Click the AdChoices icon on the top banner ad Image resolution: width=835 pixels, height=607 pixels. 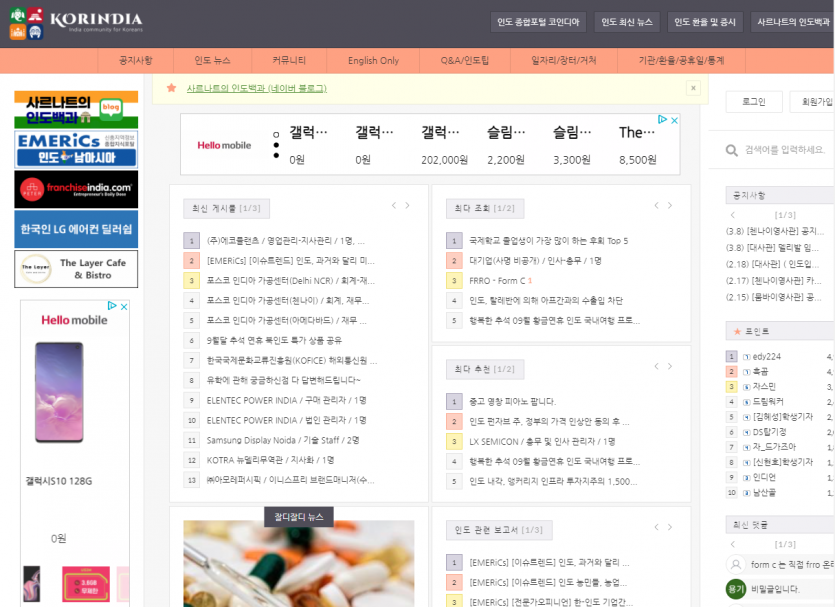pyautogui.click(x=662, y=120)
